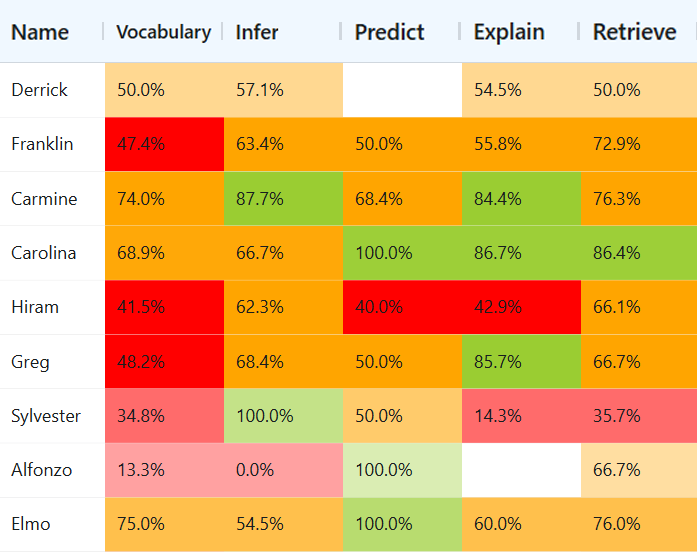The width and height of the screenshot is (697, 552).
Task: Click the Vocabulary column header
Action: [x=163, y=32]
